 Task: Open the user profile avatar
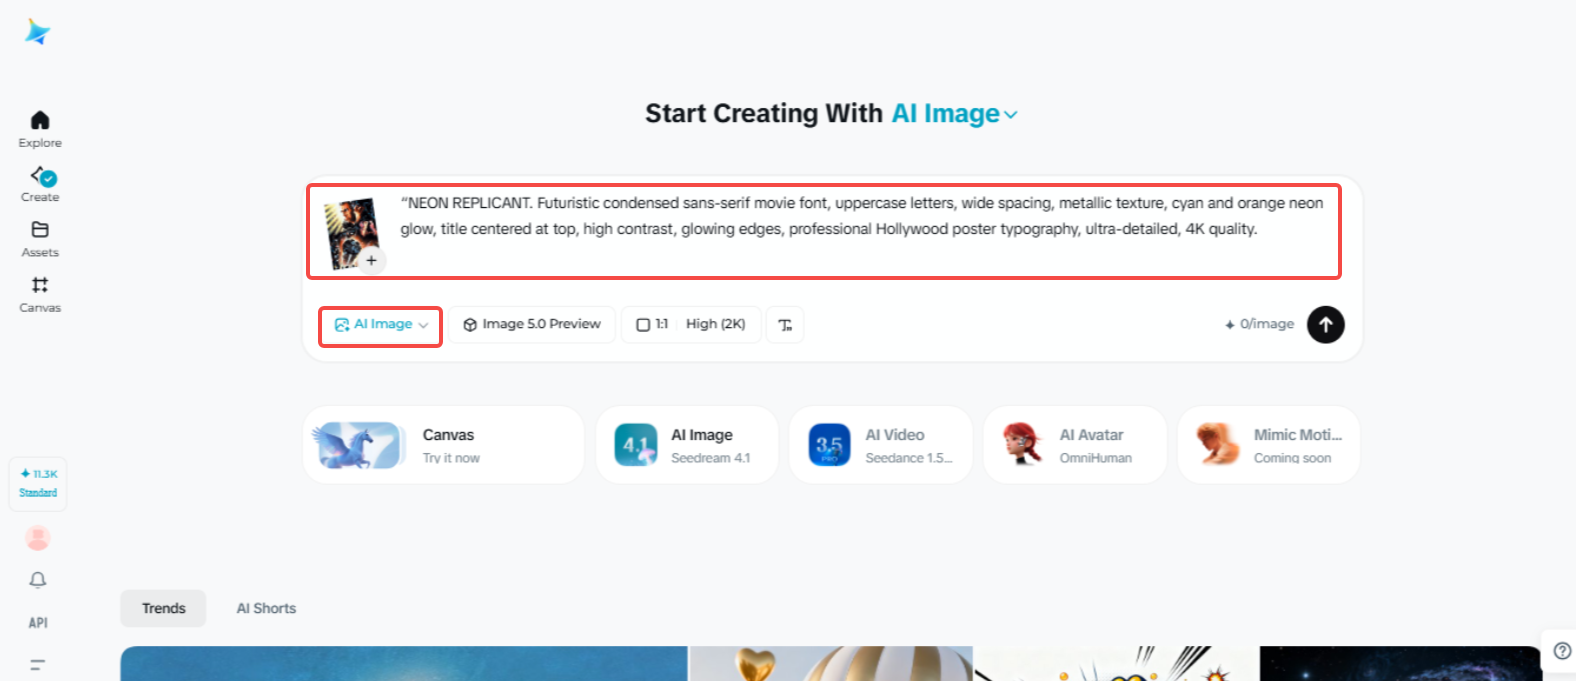click(x=38, y=538)
